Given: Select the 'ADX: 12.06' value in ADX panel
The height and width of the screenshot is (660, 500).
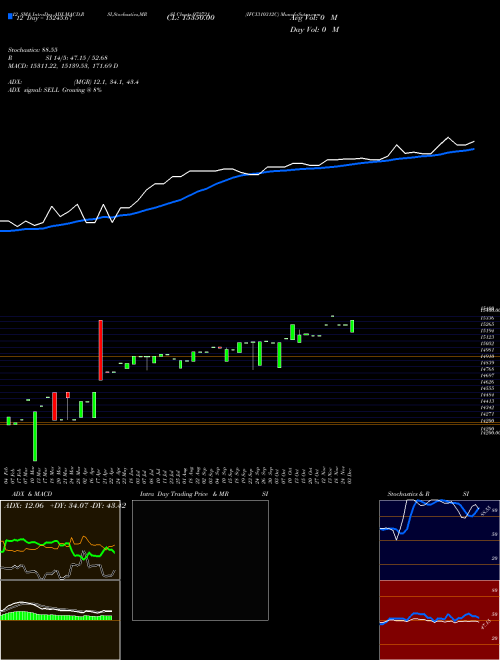Looking at the screenshot, I should 23,506.
